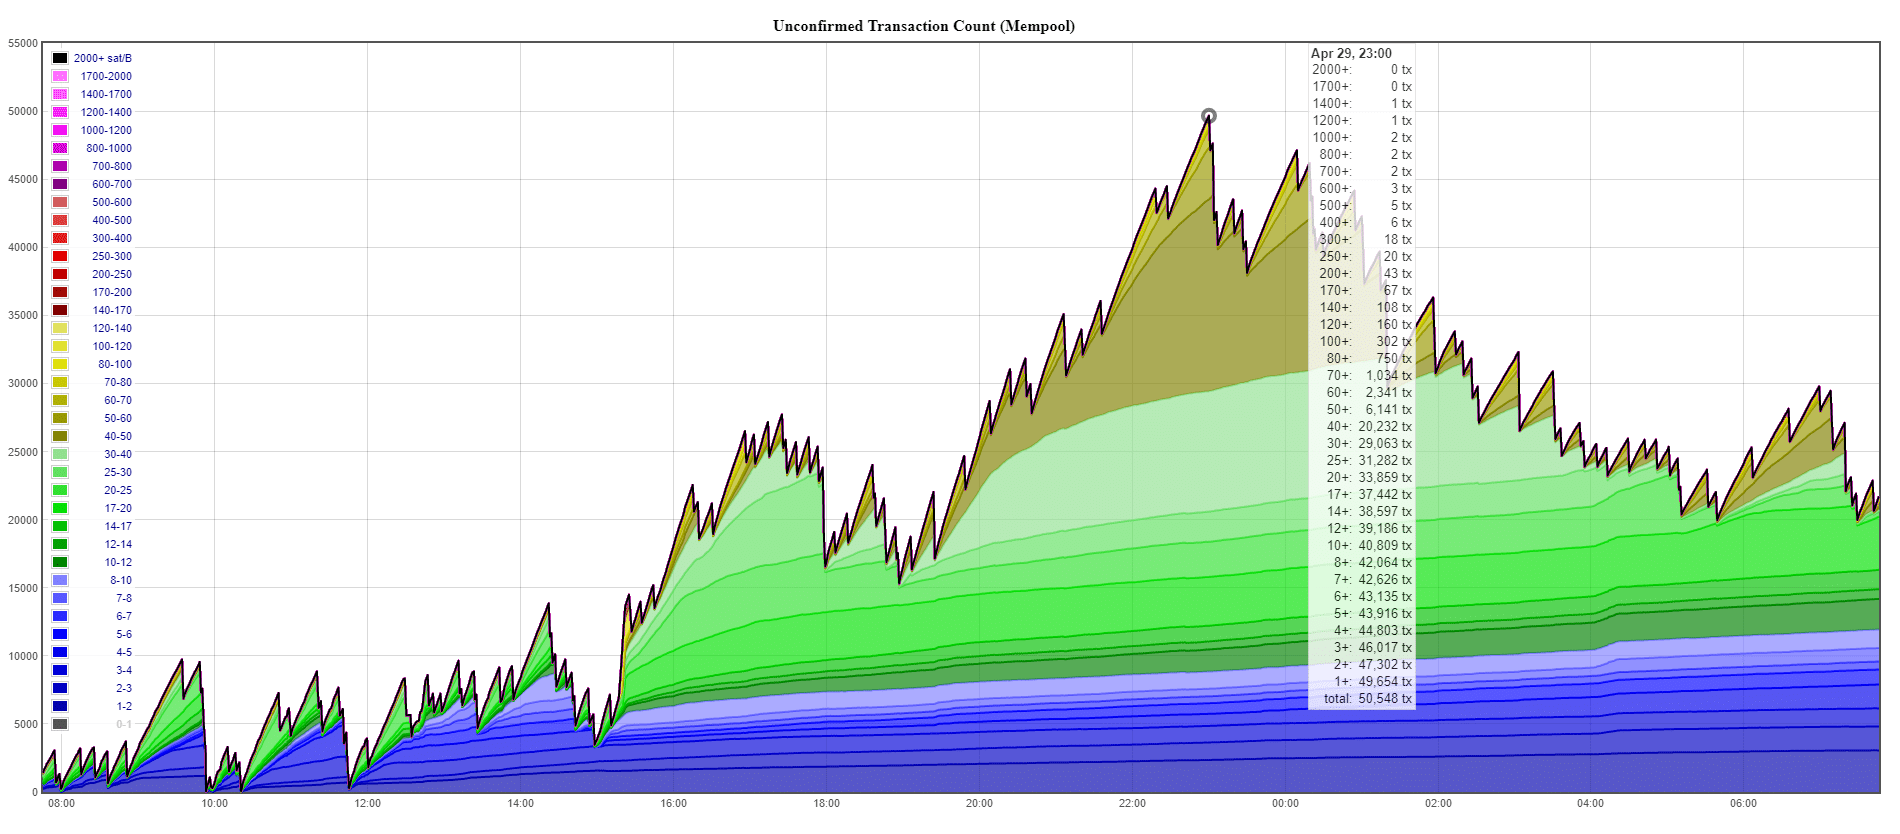Click the 06:00 x-axis time label
This screenshot has height=834, width=1900.
point(1744,803)
